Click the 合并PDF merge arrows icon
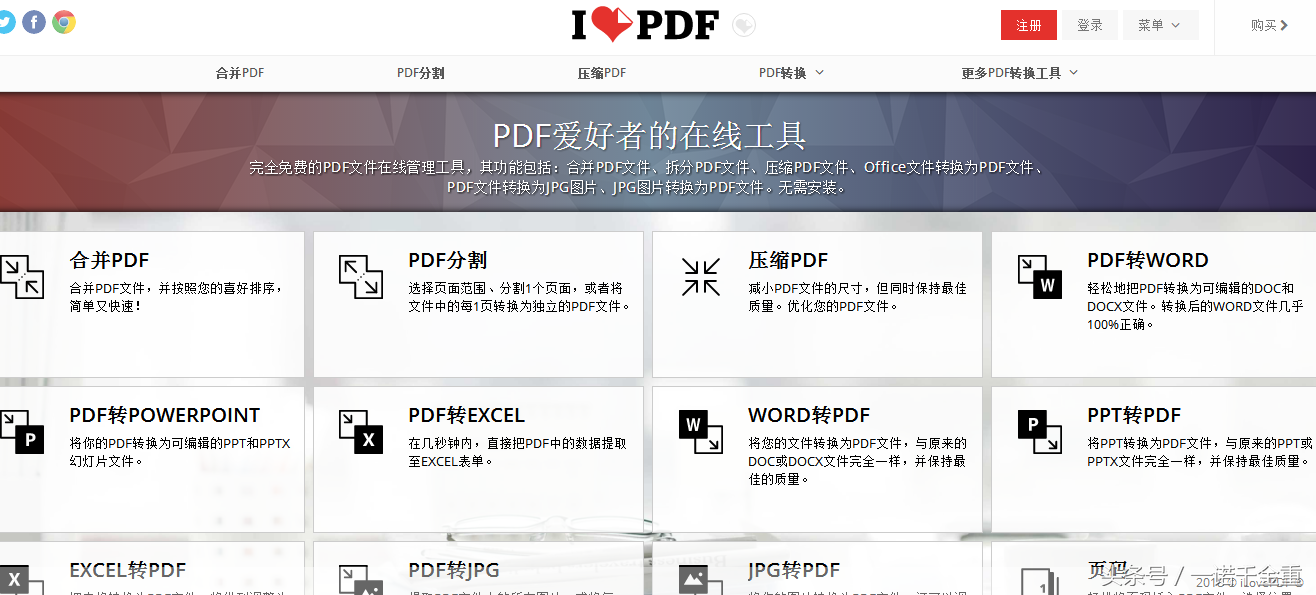This screenshot has width=1316, height=595. (x=21, y=277)
